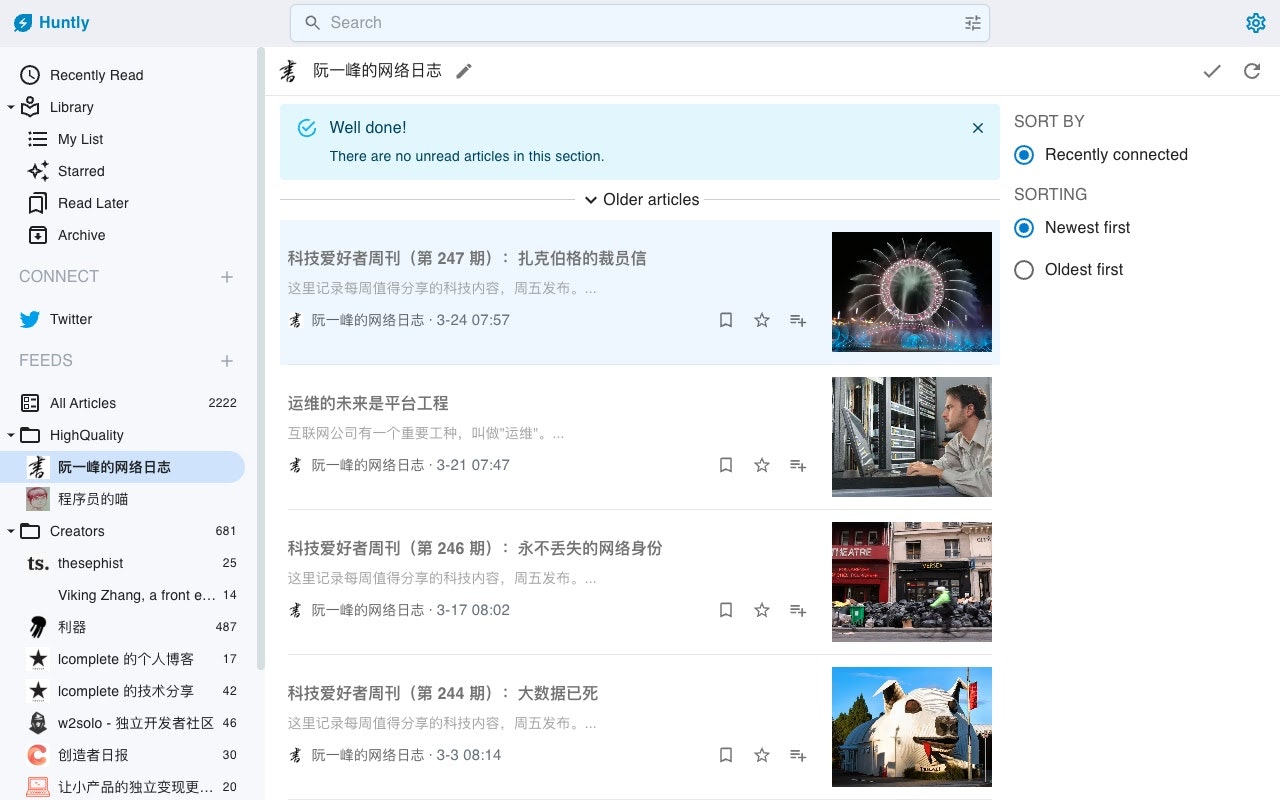The image size is (1280, 800).
Task: Bookmark the 第 247 期 article for read later
Action: click(x=726, y=320)
